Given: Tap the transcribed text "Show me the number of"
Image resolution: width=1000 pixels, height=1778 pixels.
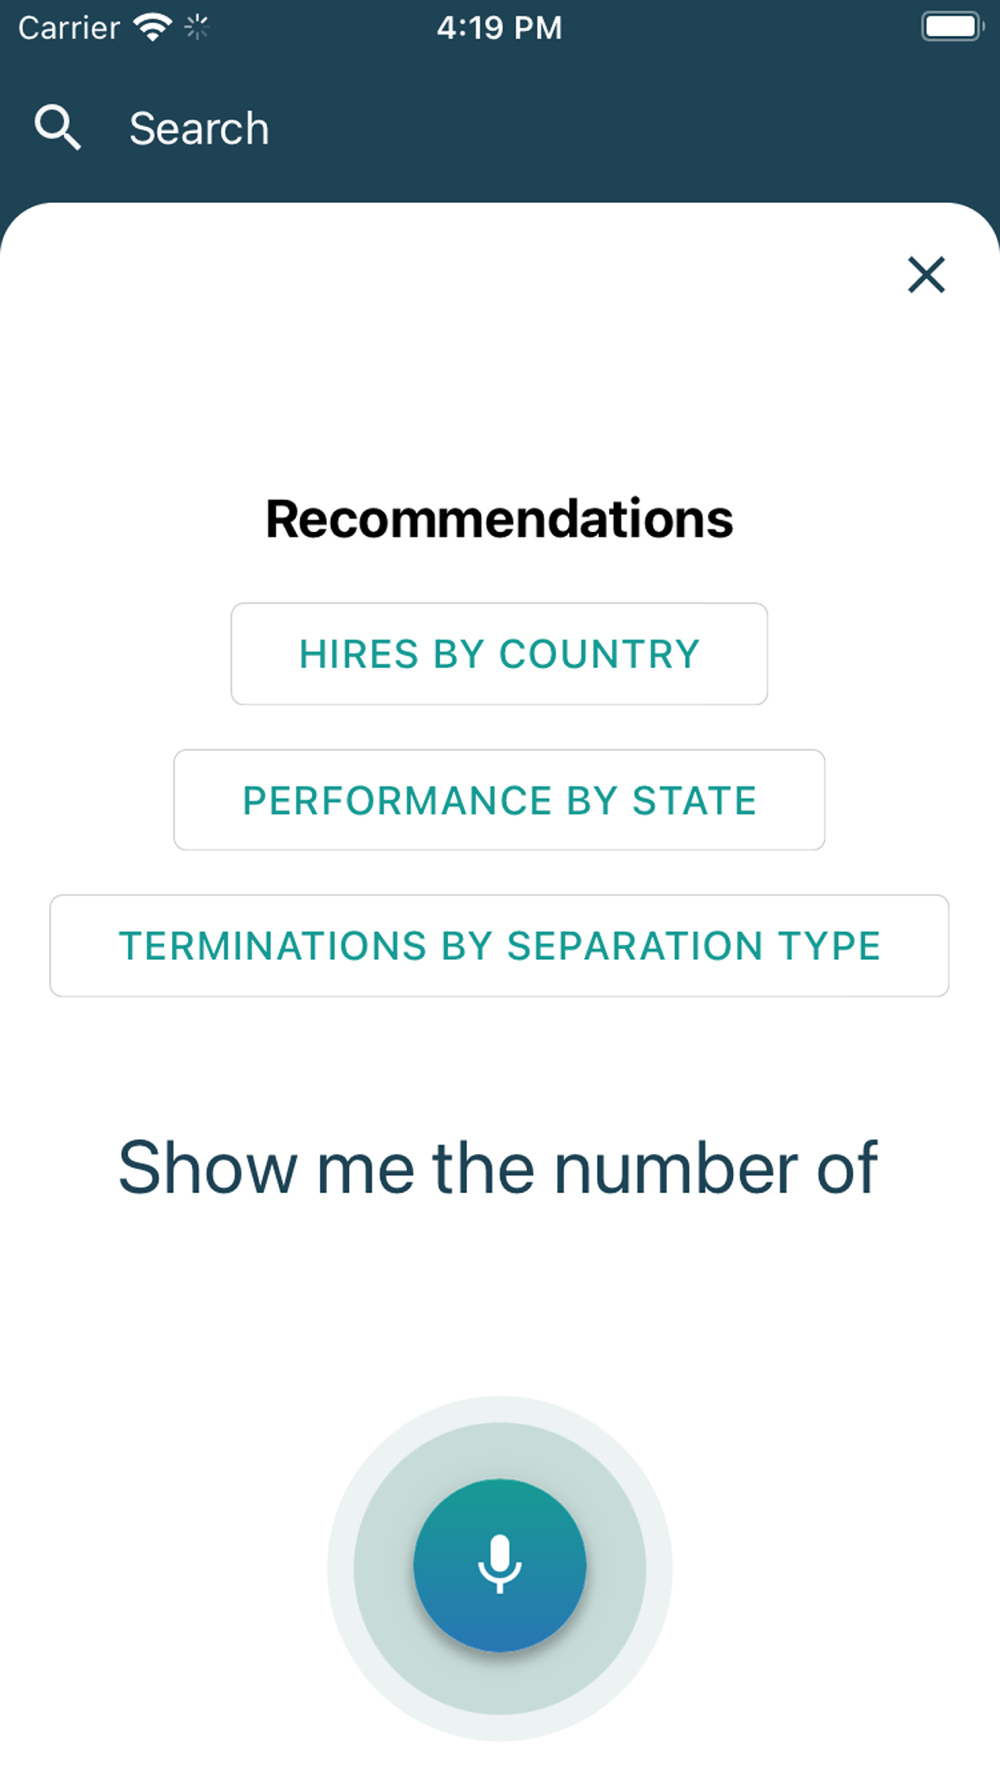Looking at the screenshot, I should (498, 1167).
